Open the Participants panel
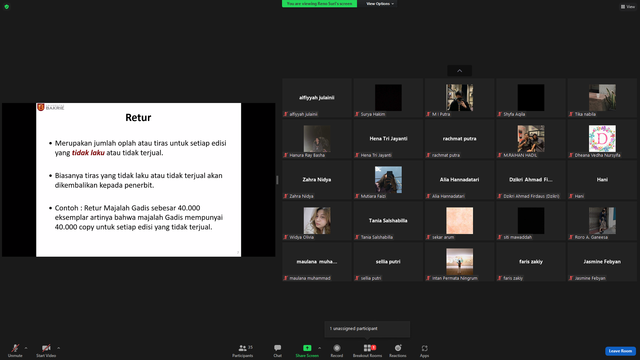This screenshot has height=360, width=640. [x=243, y=350]
